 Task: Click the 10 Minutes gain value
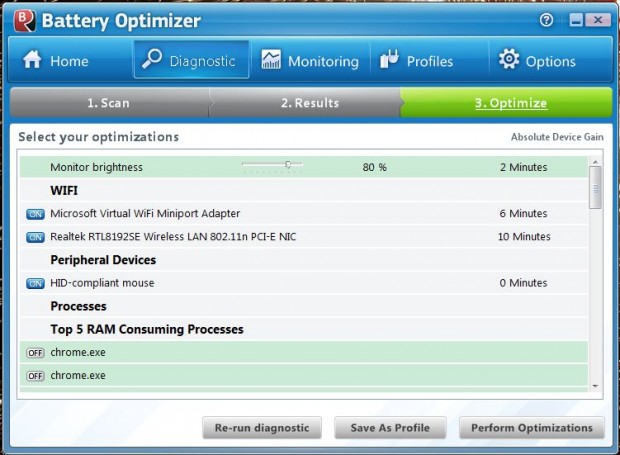(x=524, y=237)
